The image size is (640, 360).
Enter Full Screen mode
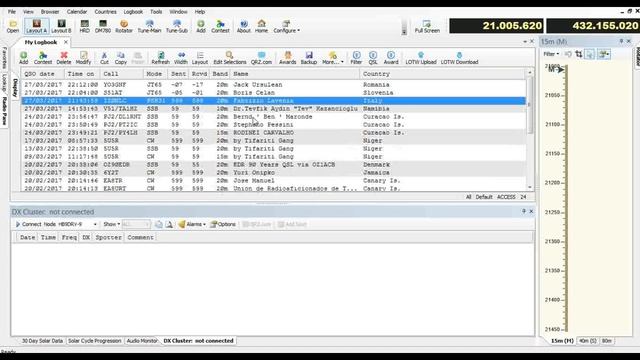[x=427, y=27]
